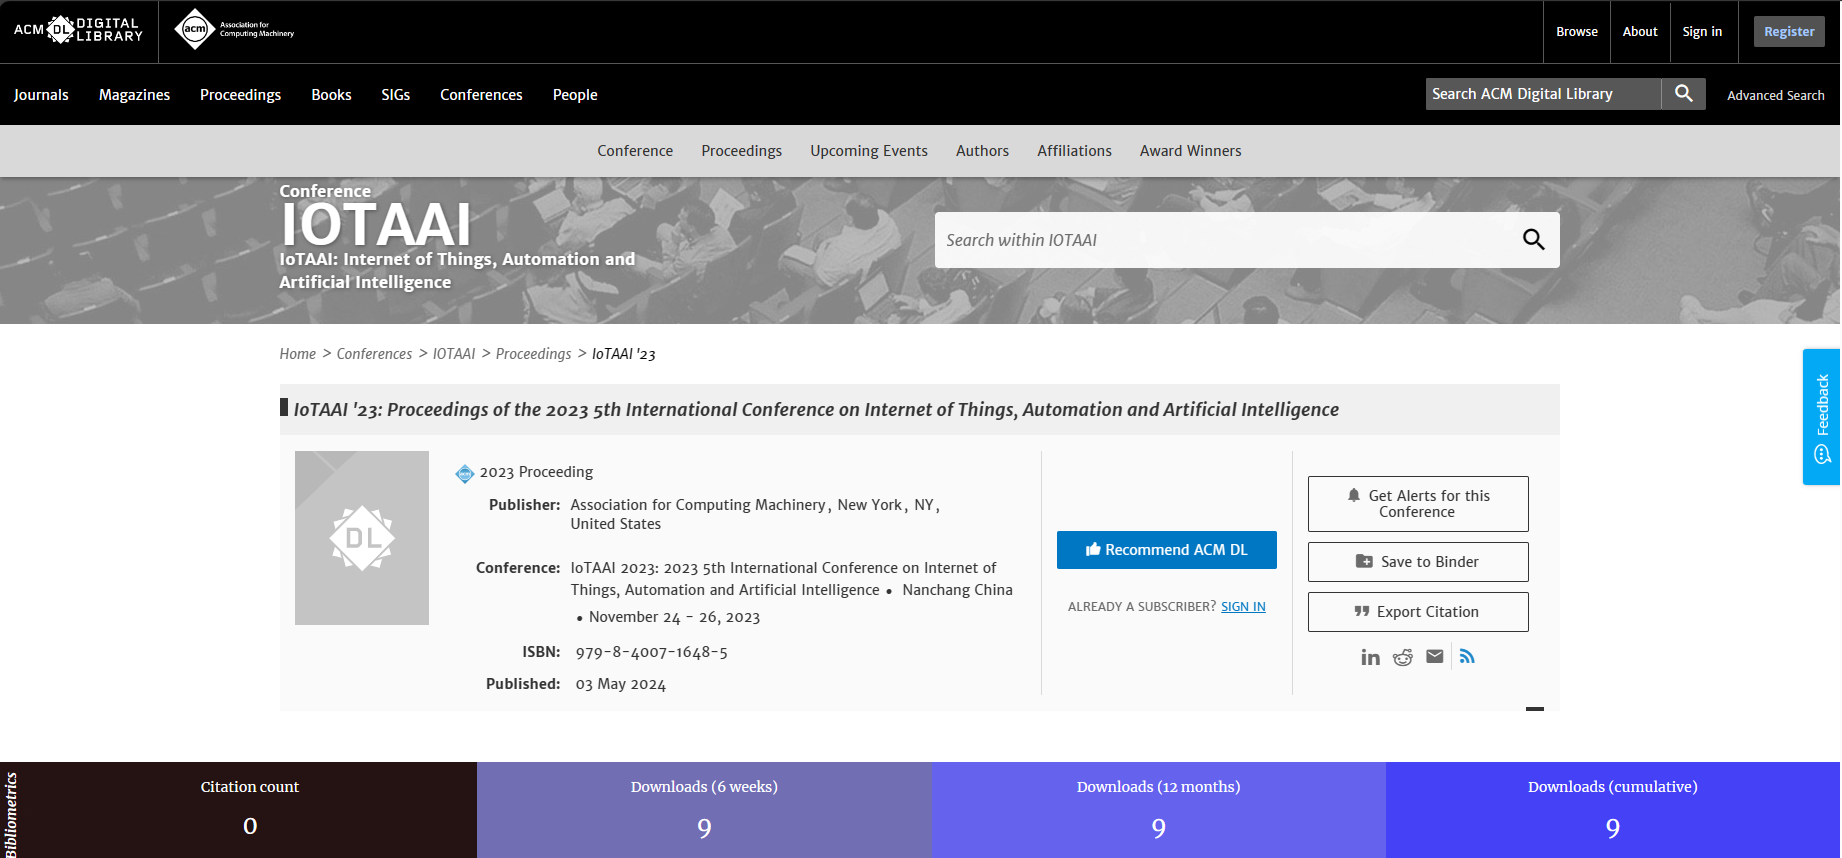Click Get Alerts for this Conference
Screen dimensions: 1842x858
1418,504
